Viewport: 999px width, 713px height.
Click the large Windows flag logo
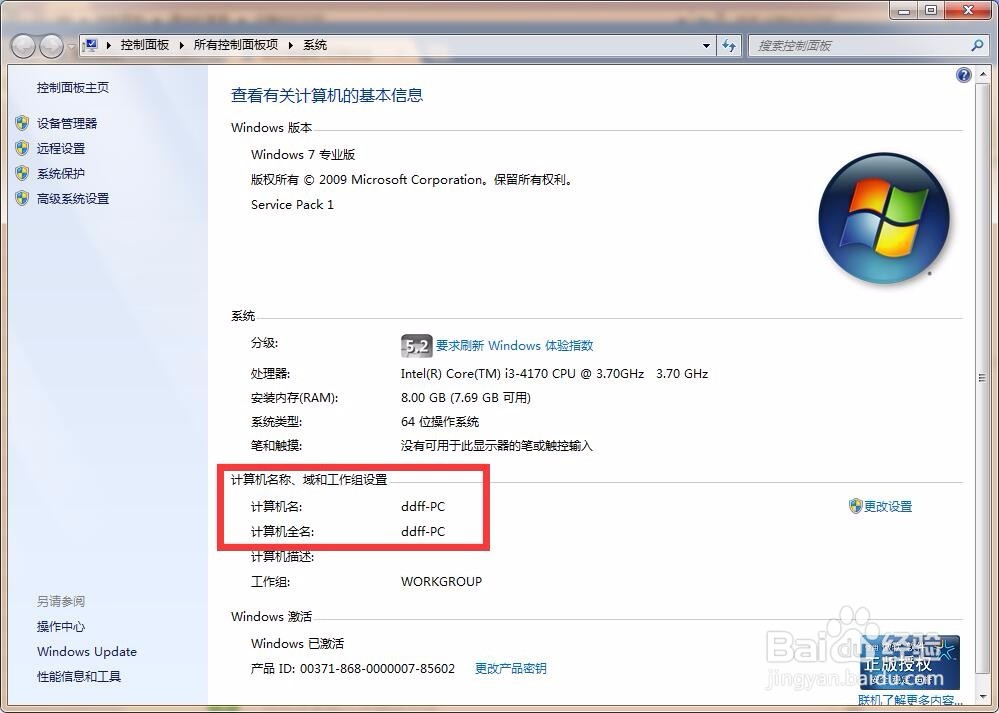coord(884,218)
